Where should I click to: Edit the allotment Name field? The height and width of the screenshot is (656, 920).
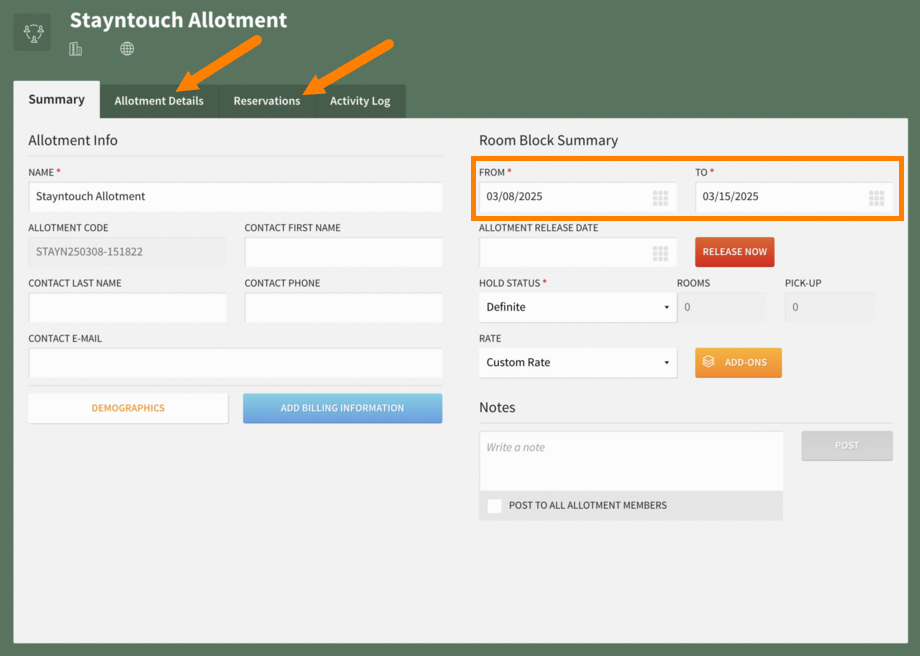pos(235,197)
